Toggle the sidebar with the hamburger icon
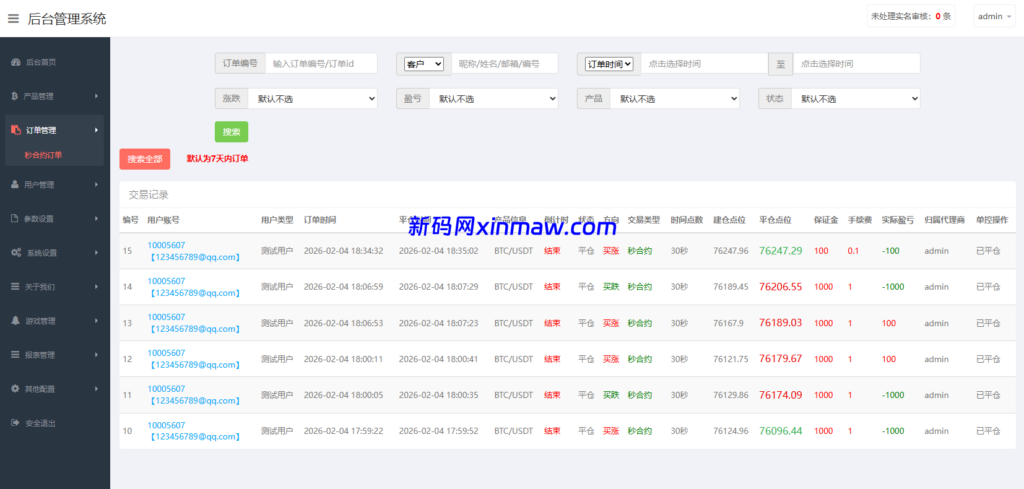The width and height of the screenshot is (1024, 489). point(13,18)
